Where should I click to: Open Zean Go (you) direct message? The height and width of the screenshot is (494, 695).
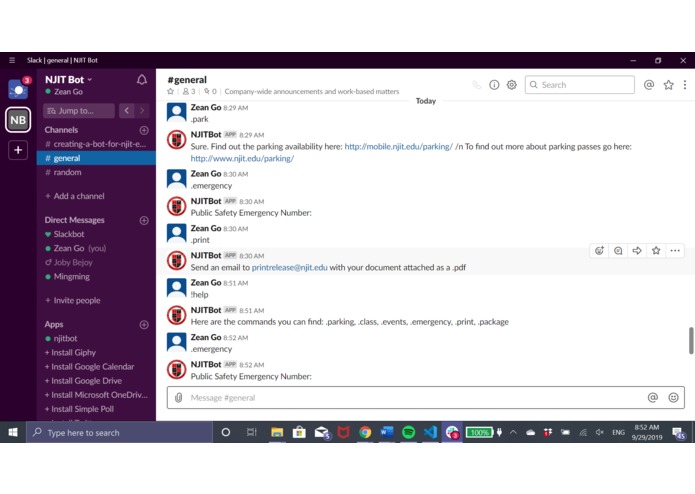click(96, 248)
